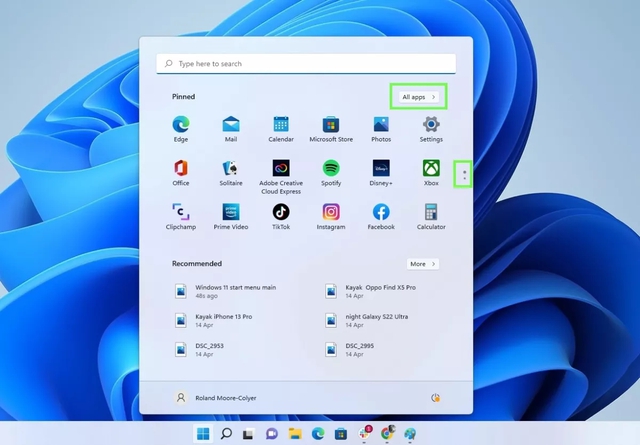Viewport: 640px width, 445px height.
Task: Open Roland Moore-Colyer user account
Action: click(216, 398)
